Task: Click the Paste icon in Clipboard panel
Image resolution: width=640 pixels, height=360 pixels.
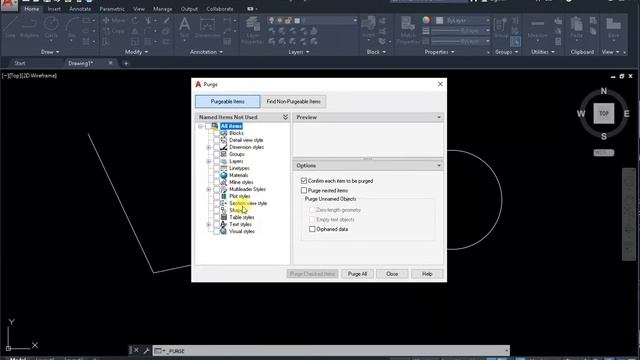Action: pos(576,27)
